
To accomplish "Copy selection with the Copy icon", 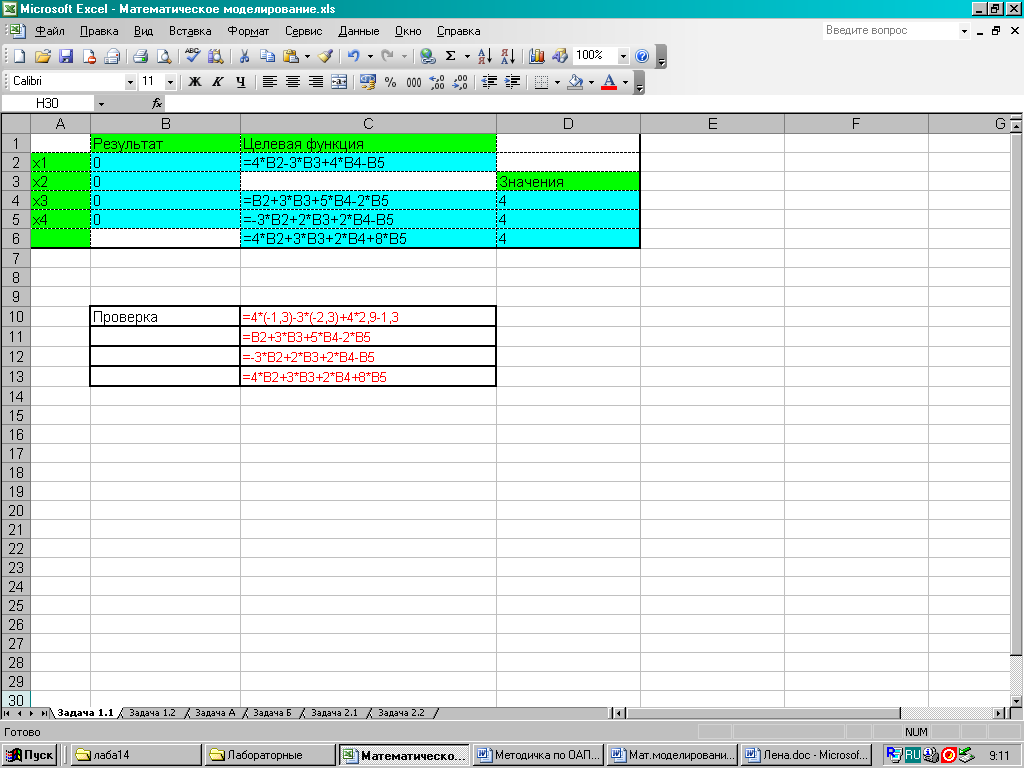I will point(267,56).
